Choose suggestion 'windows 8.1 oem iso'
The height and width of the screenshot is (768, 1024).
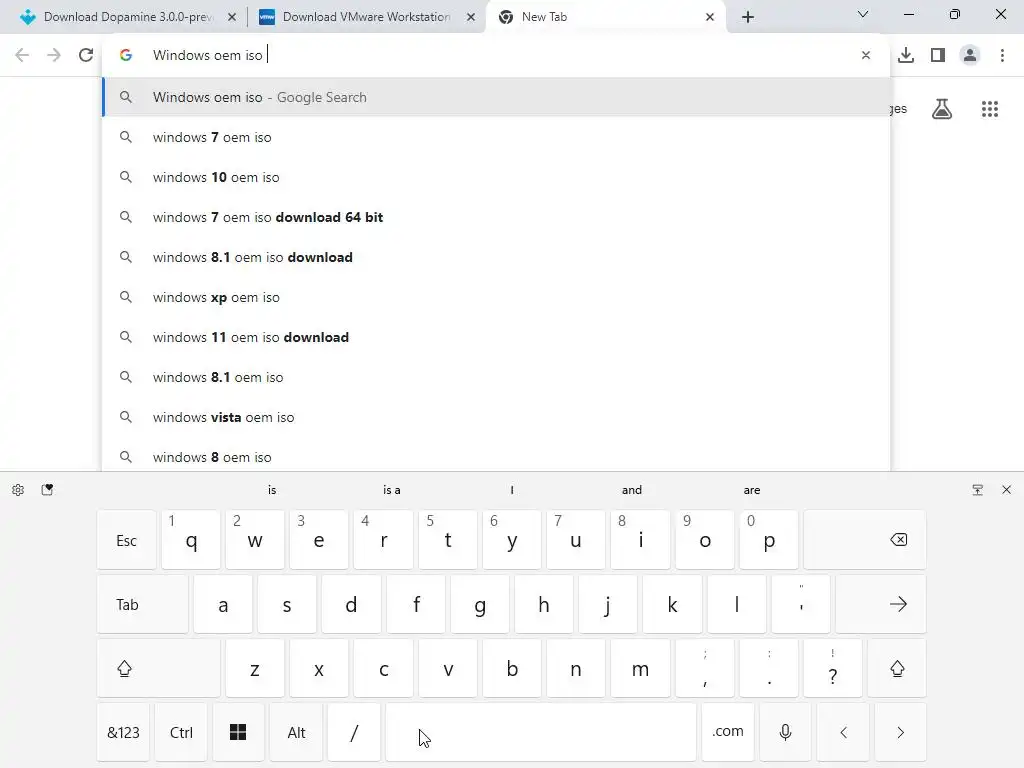tap(496, 377)
